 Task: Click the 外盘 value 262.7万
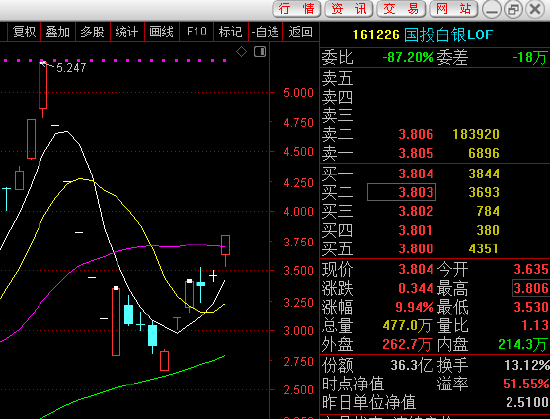(407, 345)
